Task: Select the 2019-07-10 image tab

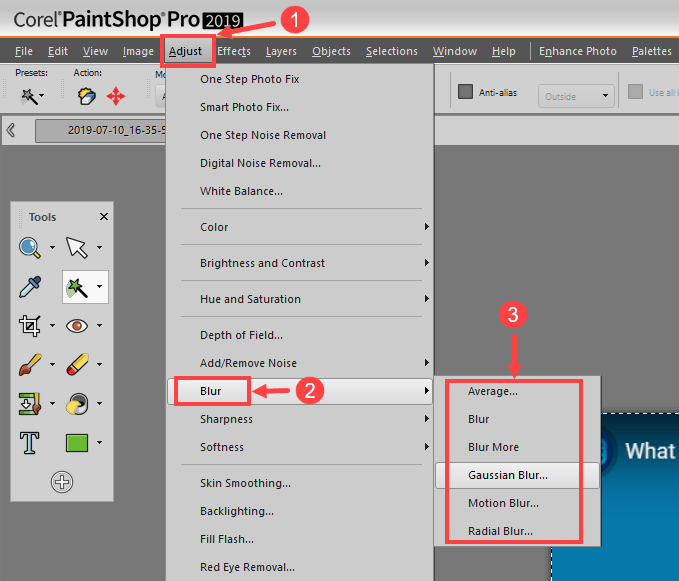Action: [x=100, y=130]
